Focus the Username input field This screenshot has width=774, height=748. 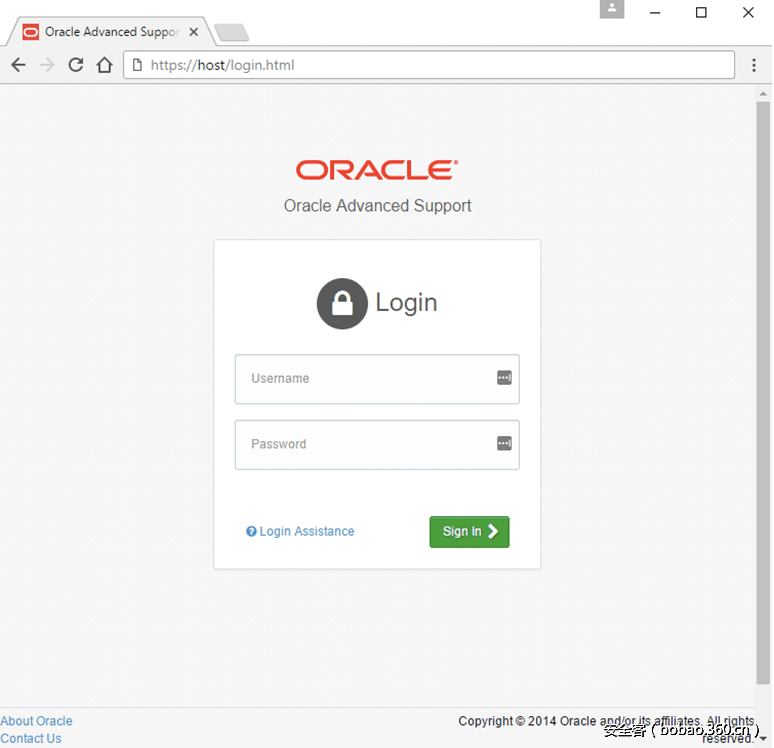(x=365, y=379)
